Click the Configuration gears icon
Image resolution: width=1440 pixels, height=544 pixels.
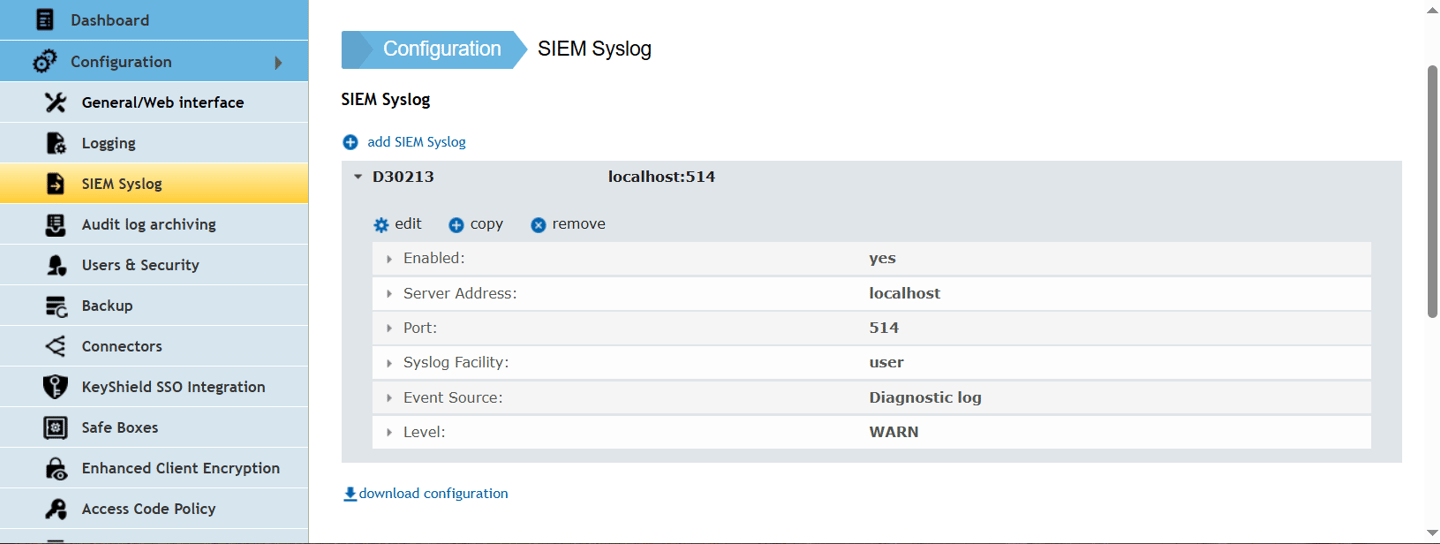click(44, 62)
